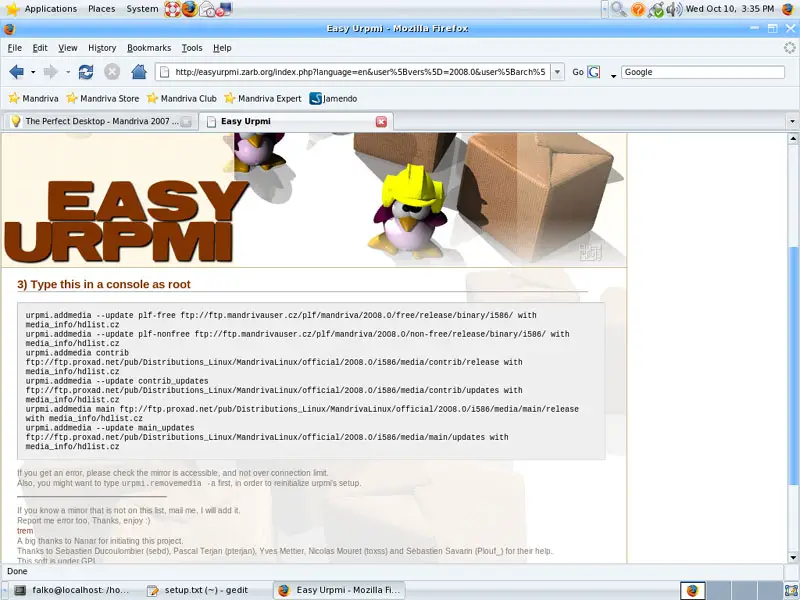Click the page icon in the address bar
The width and height of the screenshot is (800, 600).
click(164, 72)
